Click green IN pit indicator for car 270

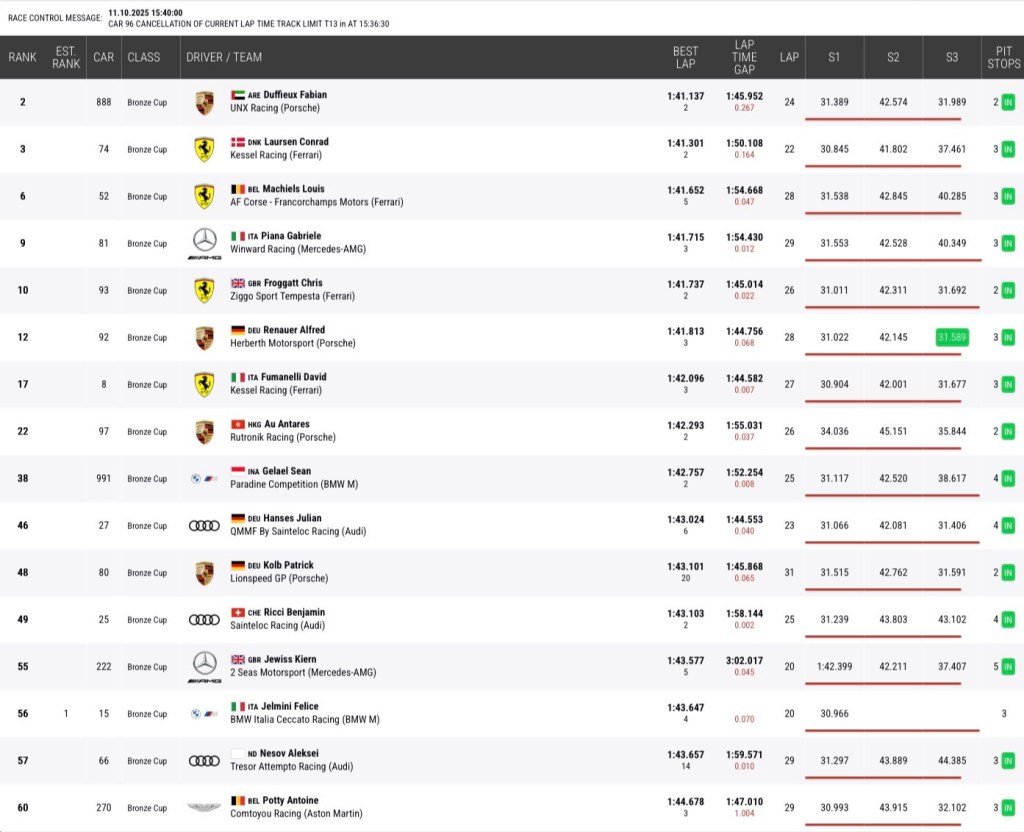(x=1008, y=808)
